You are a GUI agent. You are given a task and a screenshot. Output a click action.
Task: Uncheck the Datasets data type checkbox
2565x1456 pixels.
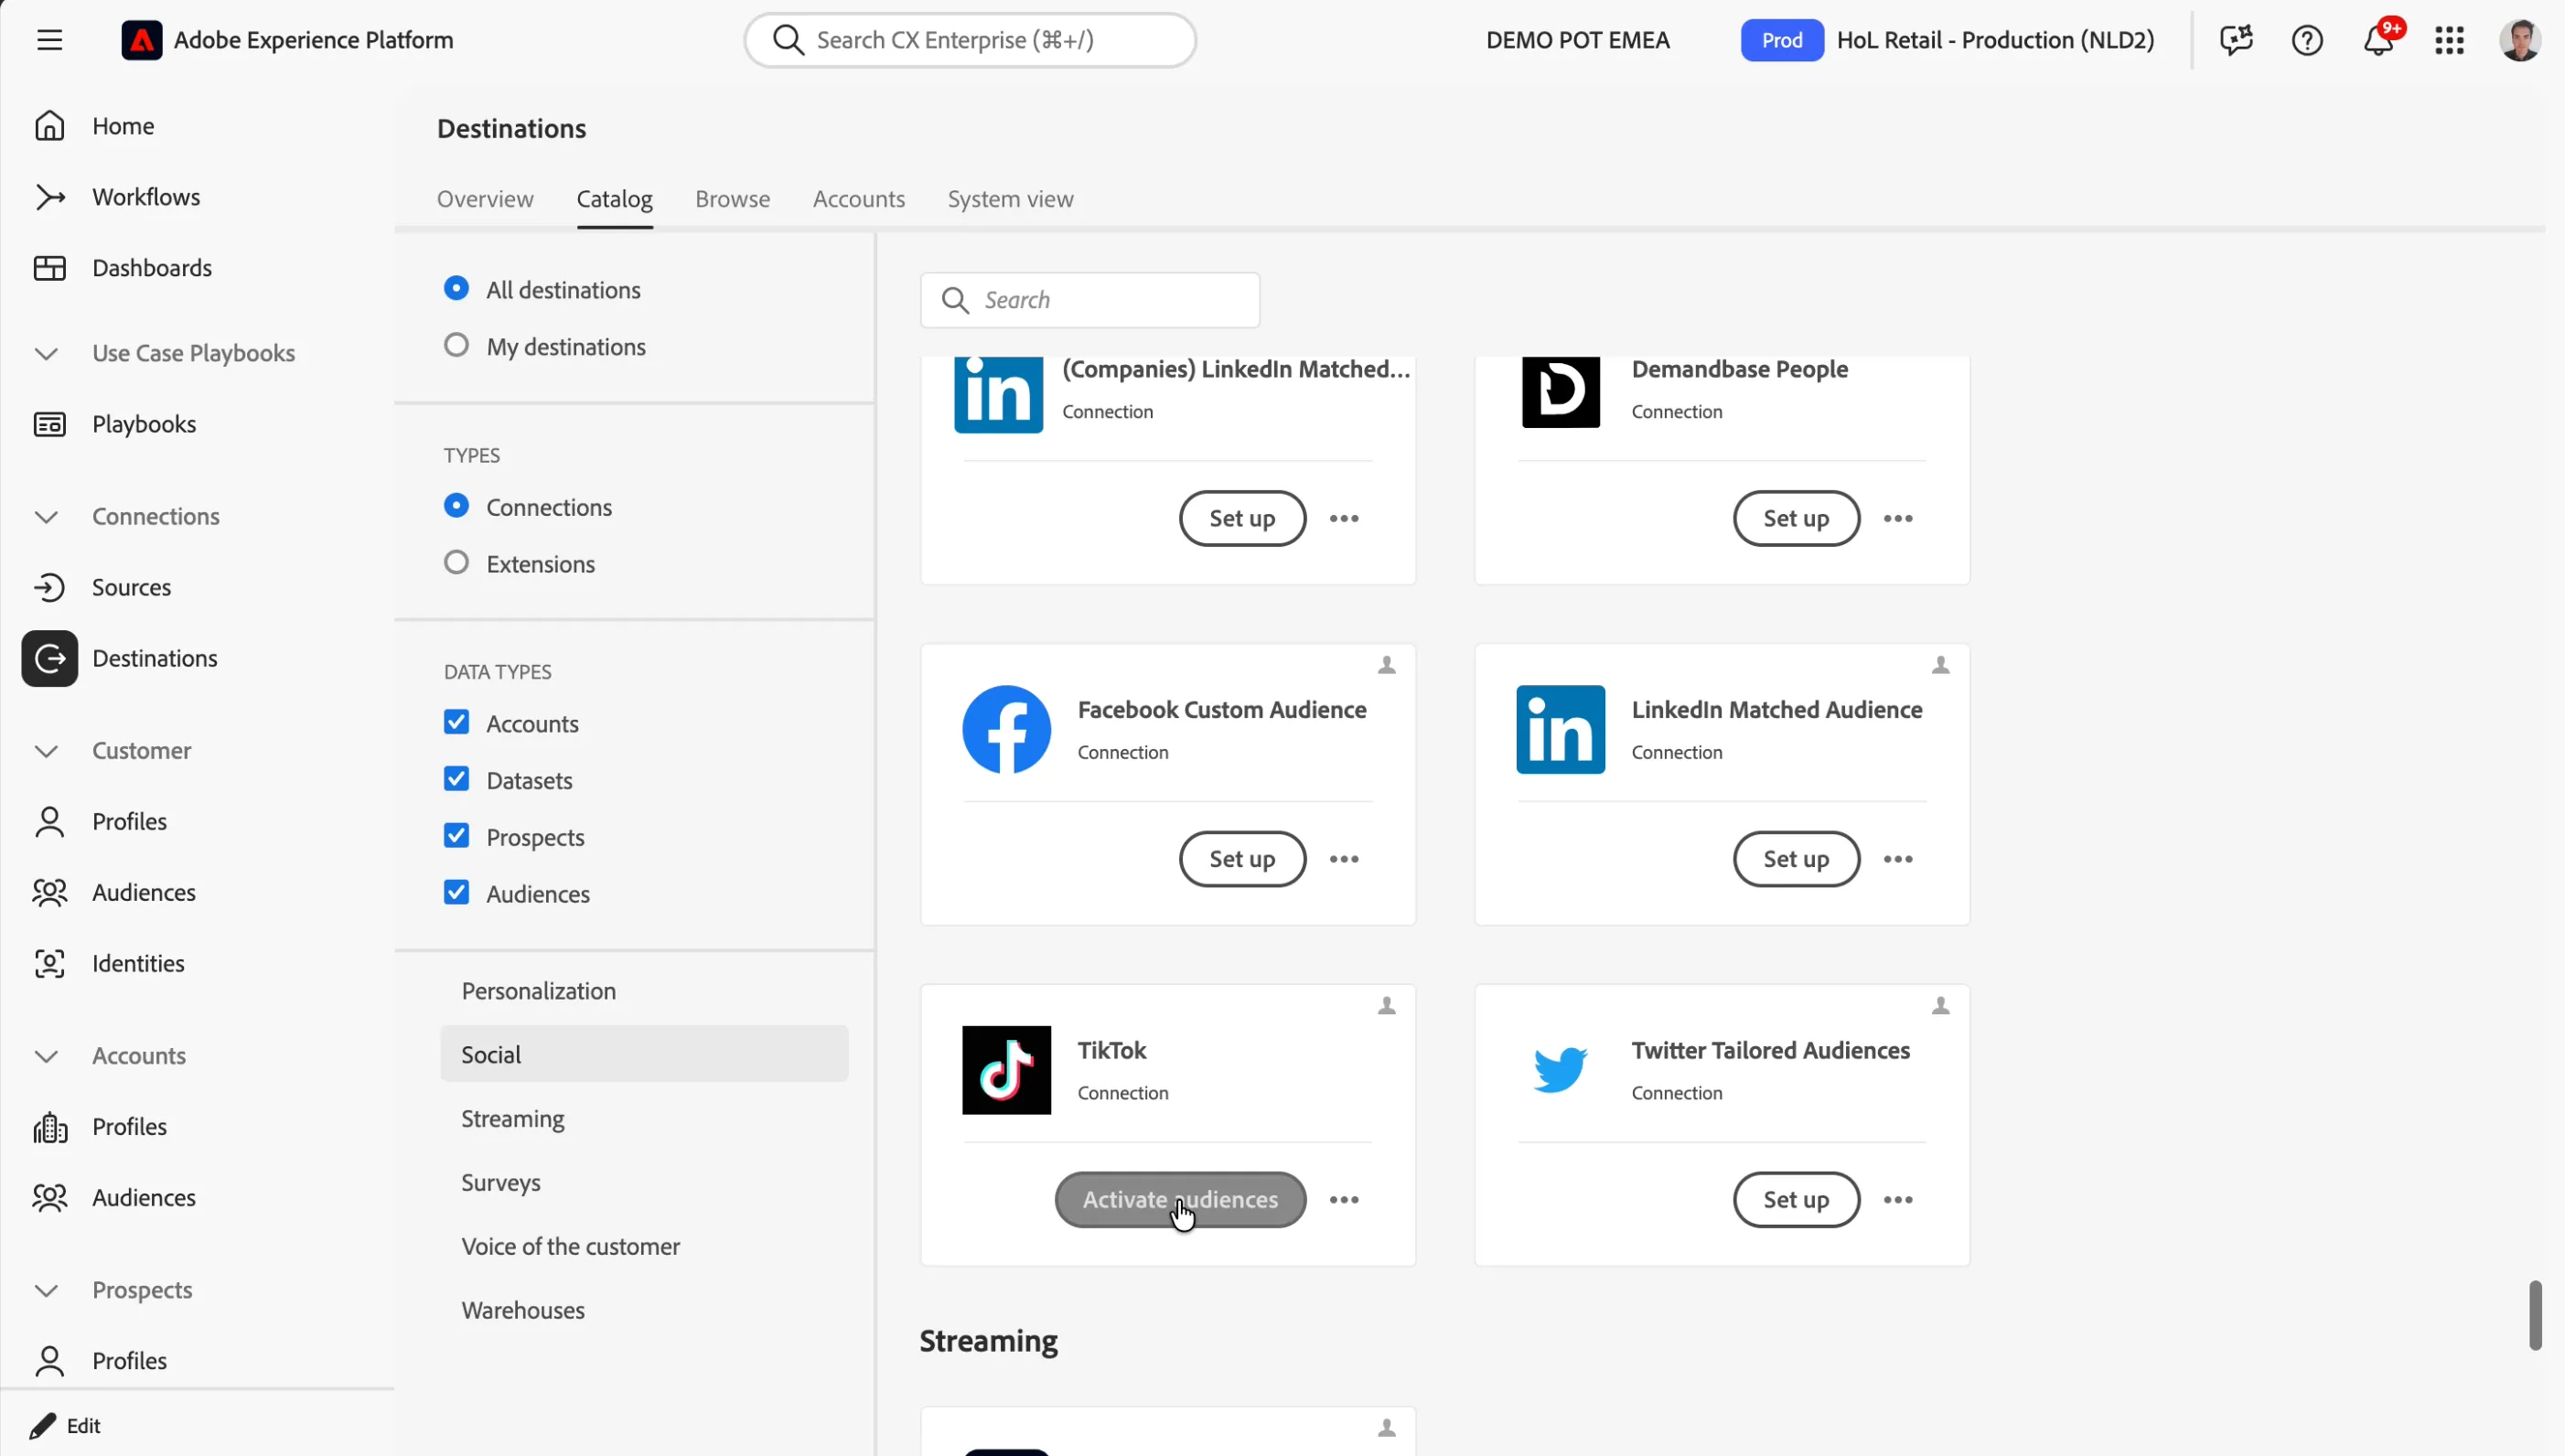456,779
